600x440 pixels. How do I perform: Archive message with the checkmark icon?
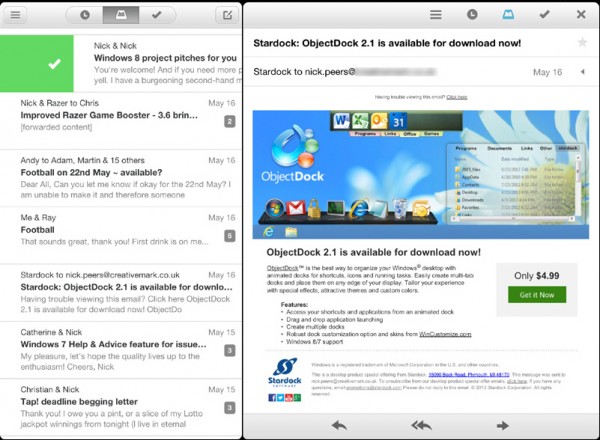point(545,15)
